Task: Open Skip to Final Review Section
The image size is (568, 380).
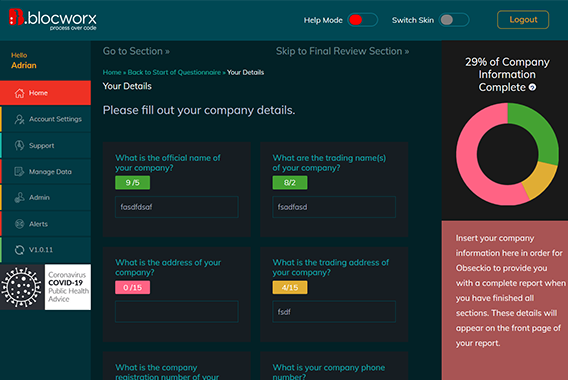Action: tap(342, 51)
